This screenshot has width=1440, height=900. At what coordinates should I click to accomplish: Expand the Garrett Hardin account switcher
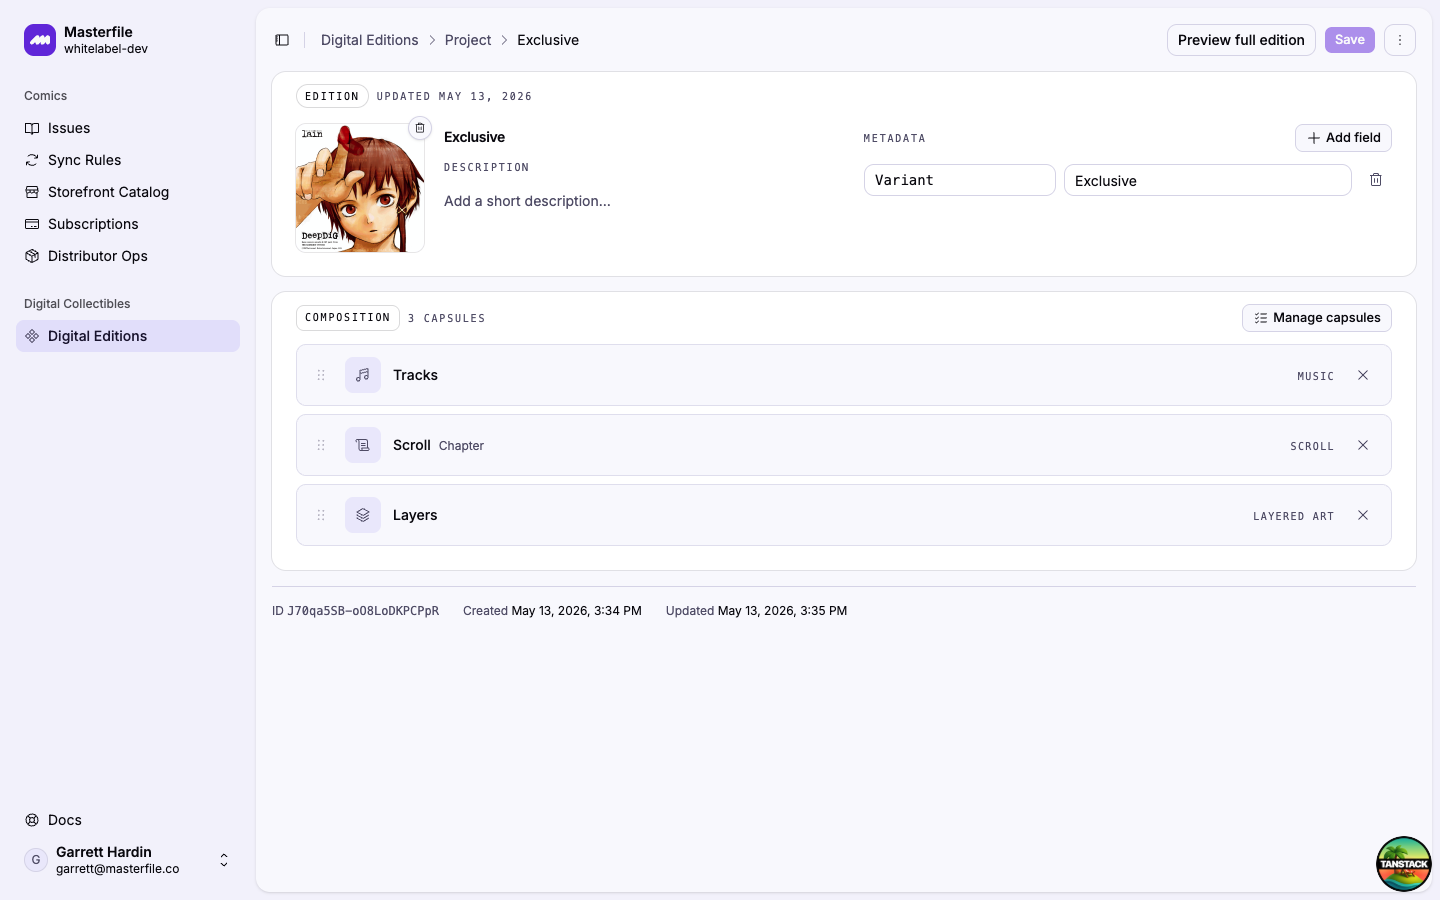128,860
